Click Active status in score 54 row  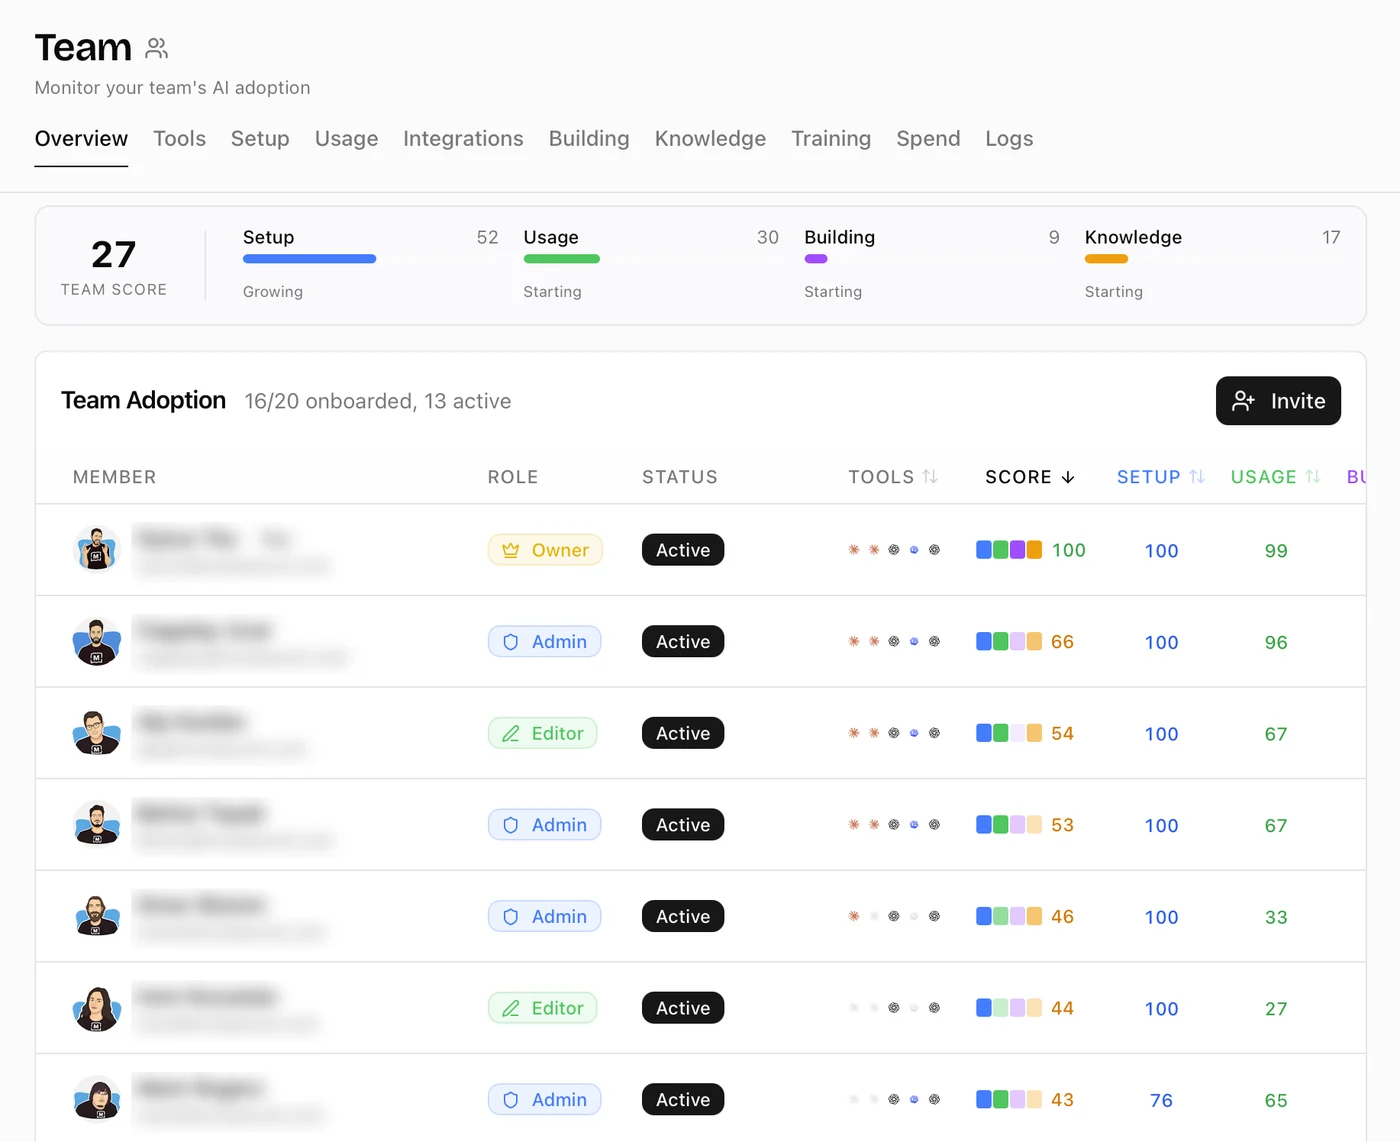[683, 733]
